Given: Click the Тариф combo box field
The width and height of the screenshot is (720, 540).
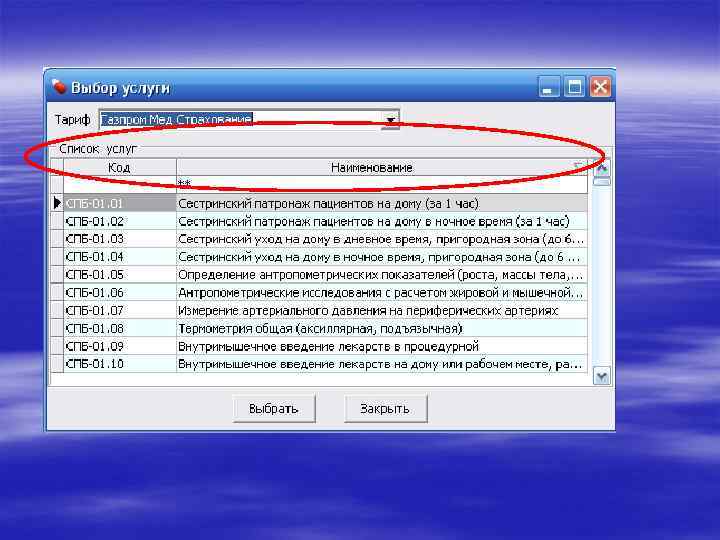Looking at the screenshot, I should [x=249, y=120].
